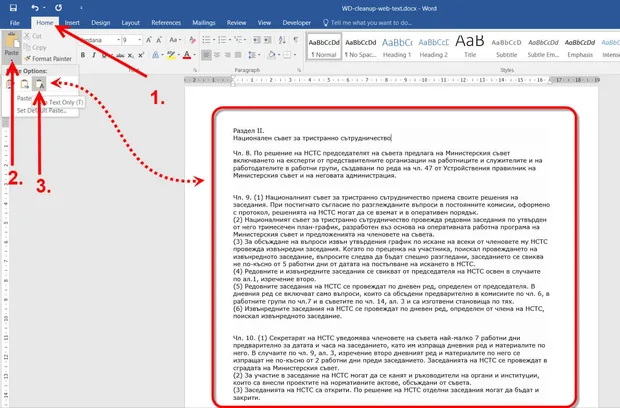
Task: Switch to the Design tab
Action: point(101,23)
